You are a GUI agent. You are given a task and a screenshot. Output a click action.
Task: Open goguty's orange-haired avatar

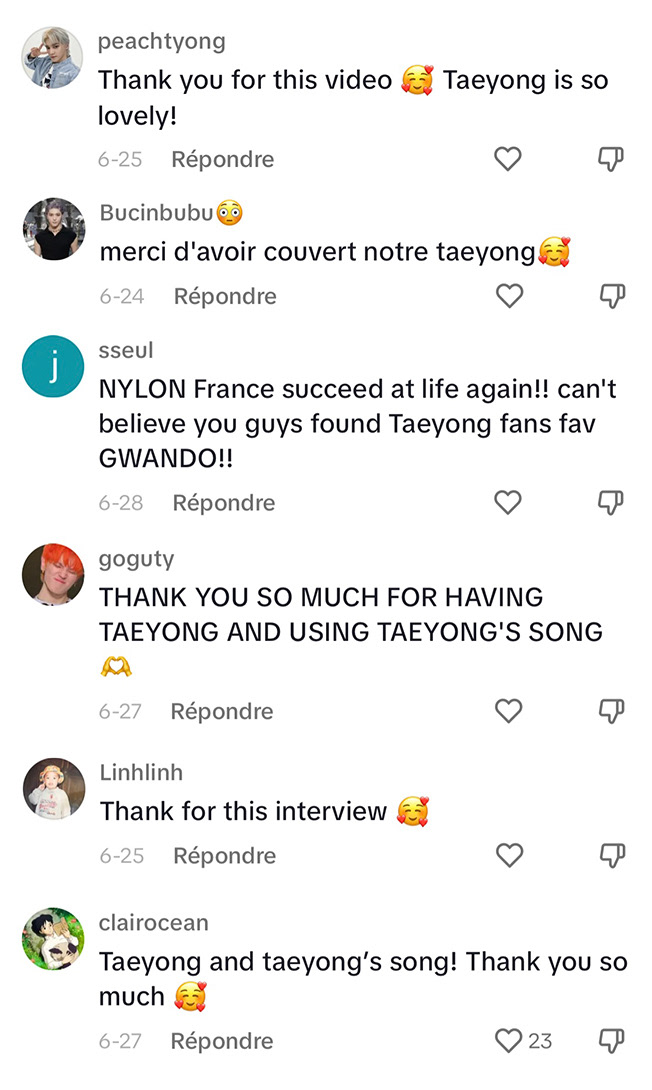[x=54, y=574]
